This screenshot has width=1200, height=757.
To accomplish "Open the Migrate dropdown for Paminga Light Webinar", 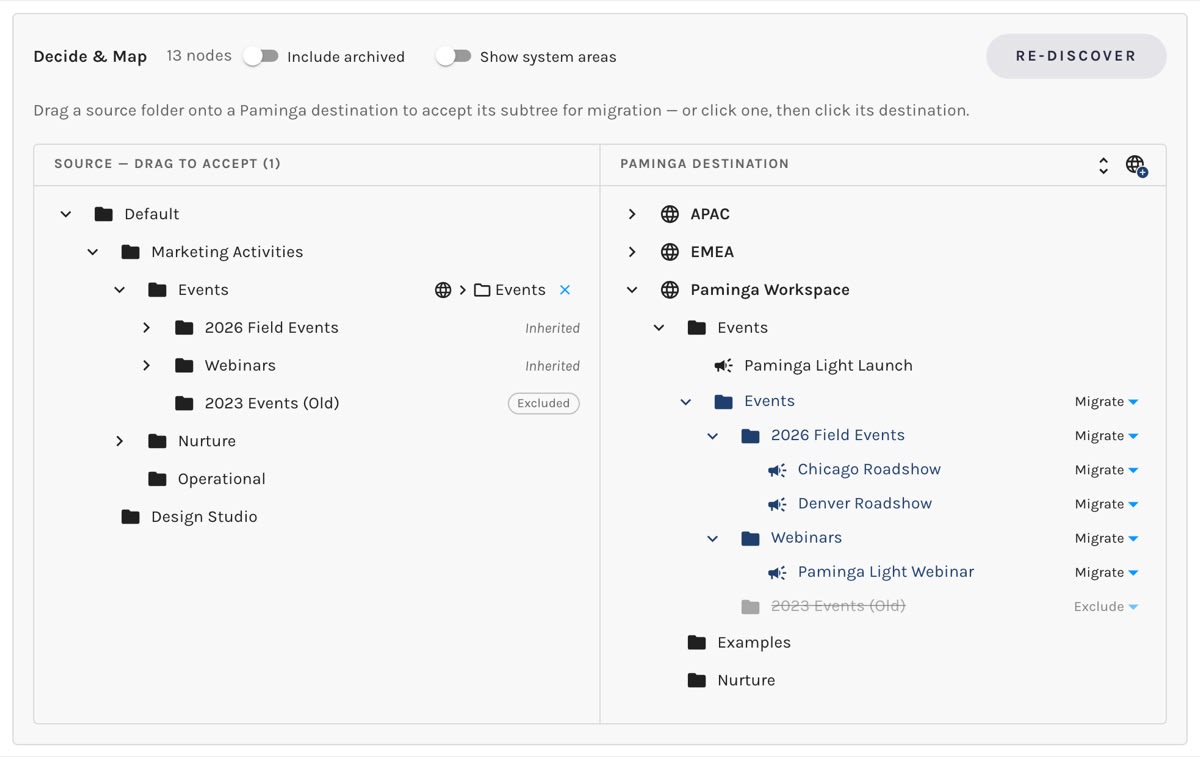I will click(x=1106, y=572).
